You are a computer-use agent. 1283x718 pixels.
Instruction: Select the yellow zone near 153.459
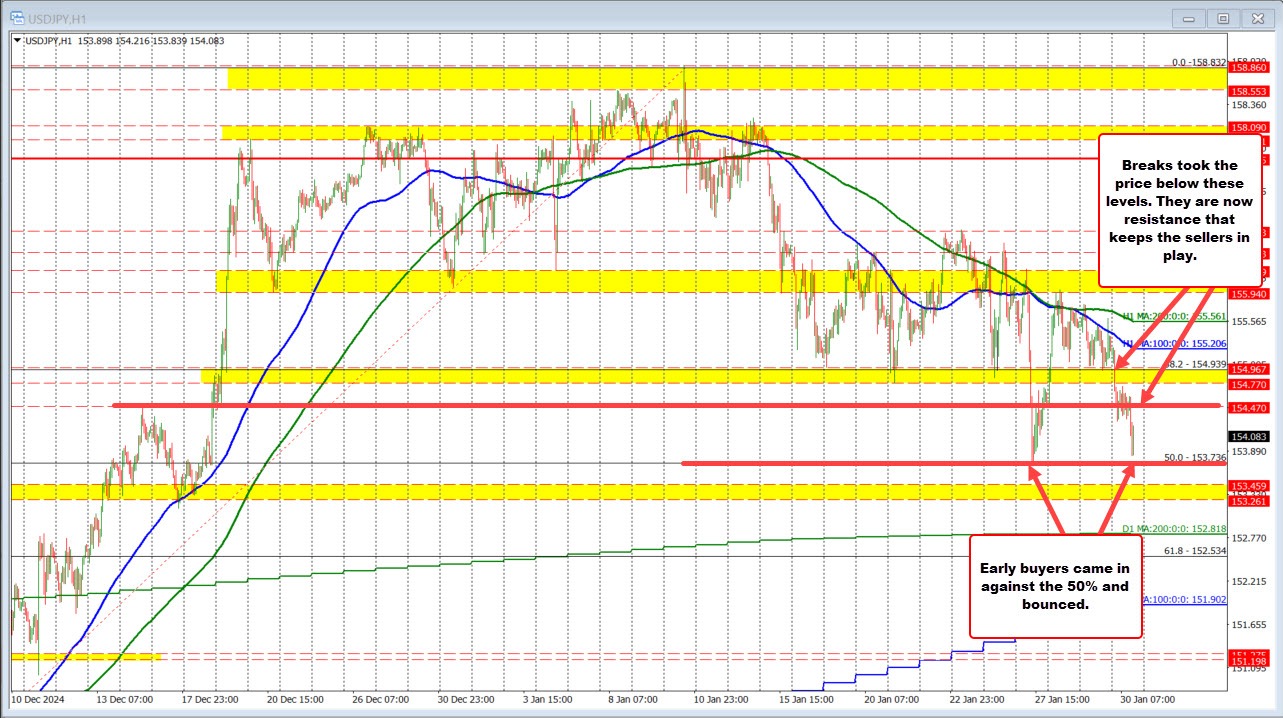pos(600,492)
